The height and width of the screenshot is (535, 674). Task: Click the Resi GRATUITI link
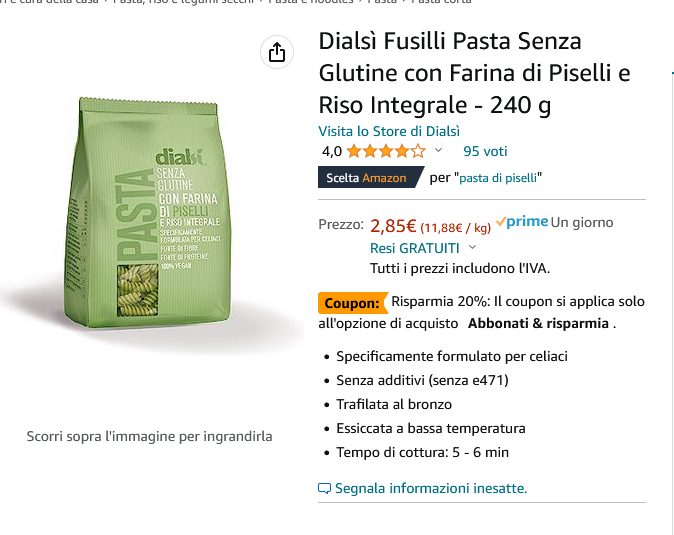coord(415,248)
